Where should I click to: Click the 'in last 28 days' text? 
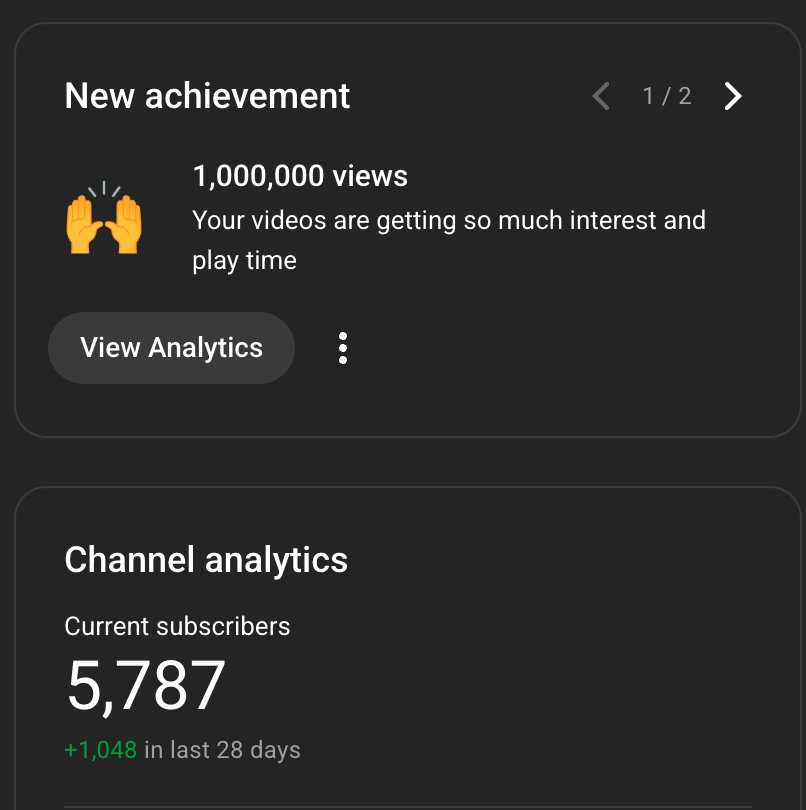point(222,750)
